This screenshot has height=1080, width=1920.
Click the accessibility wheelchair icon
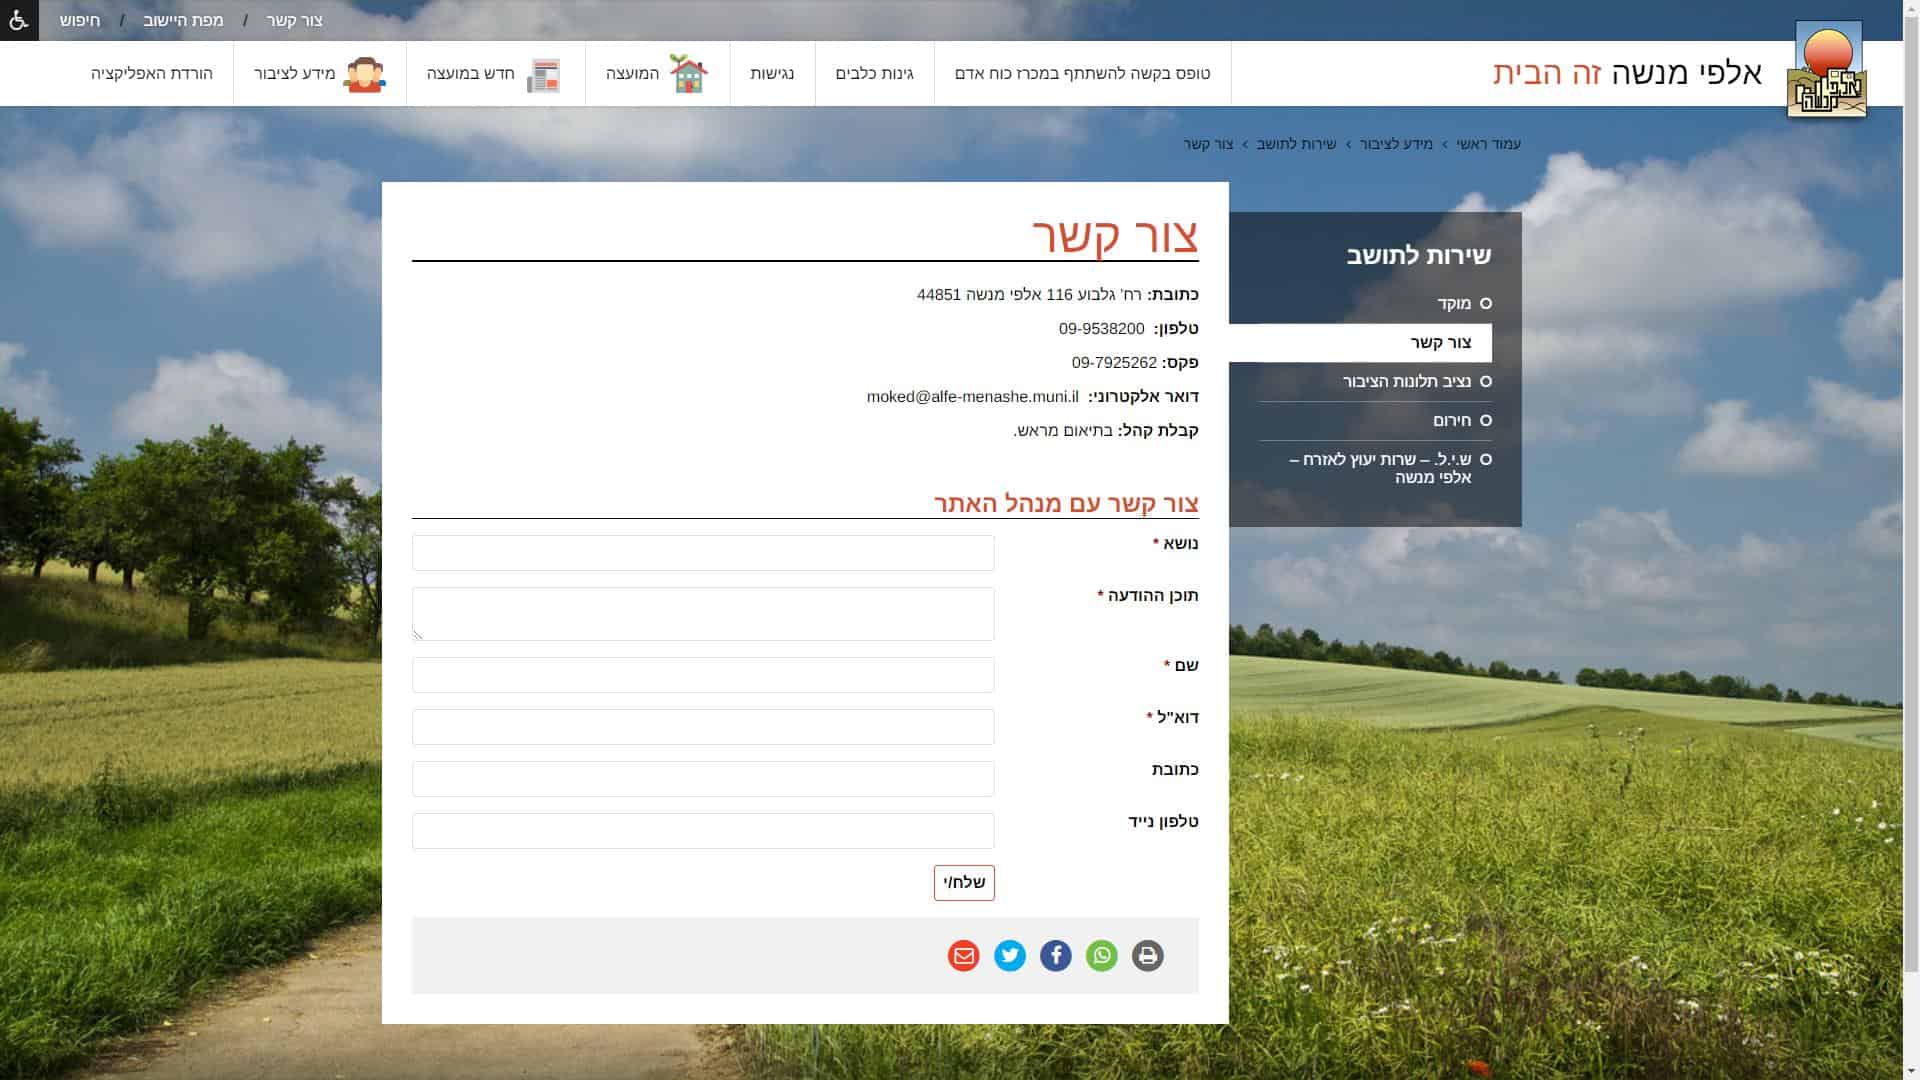[x=19, y=20]
